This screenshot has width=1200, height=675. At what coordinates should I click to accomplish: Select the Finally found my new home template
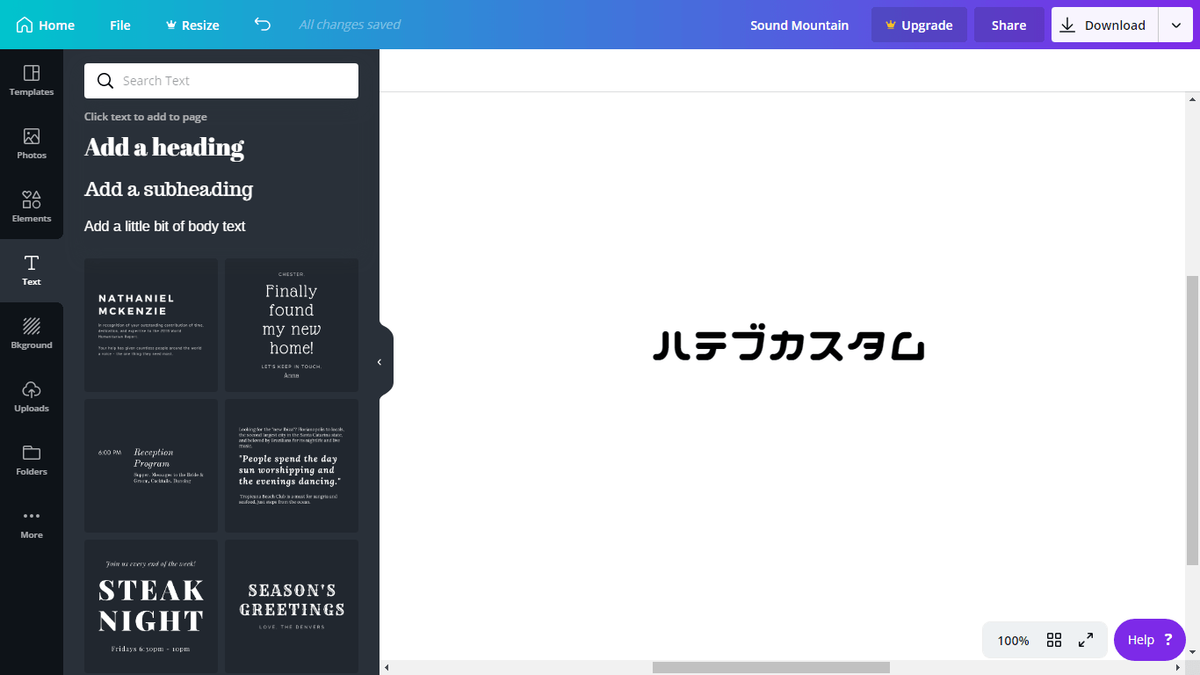tap(291, 325)
